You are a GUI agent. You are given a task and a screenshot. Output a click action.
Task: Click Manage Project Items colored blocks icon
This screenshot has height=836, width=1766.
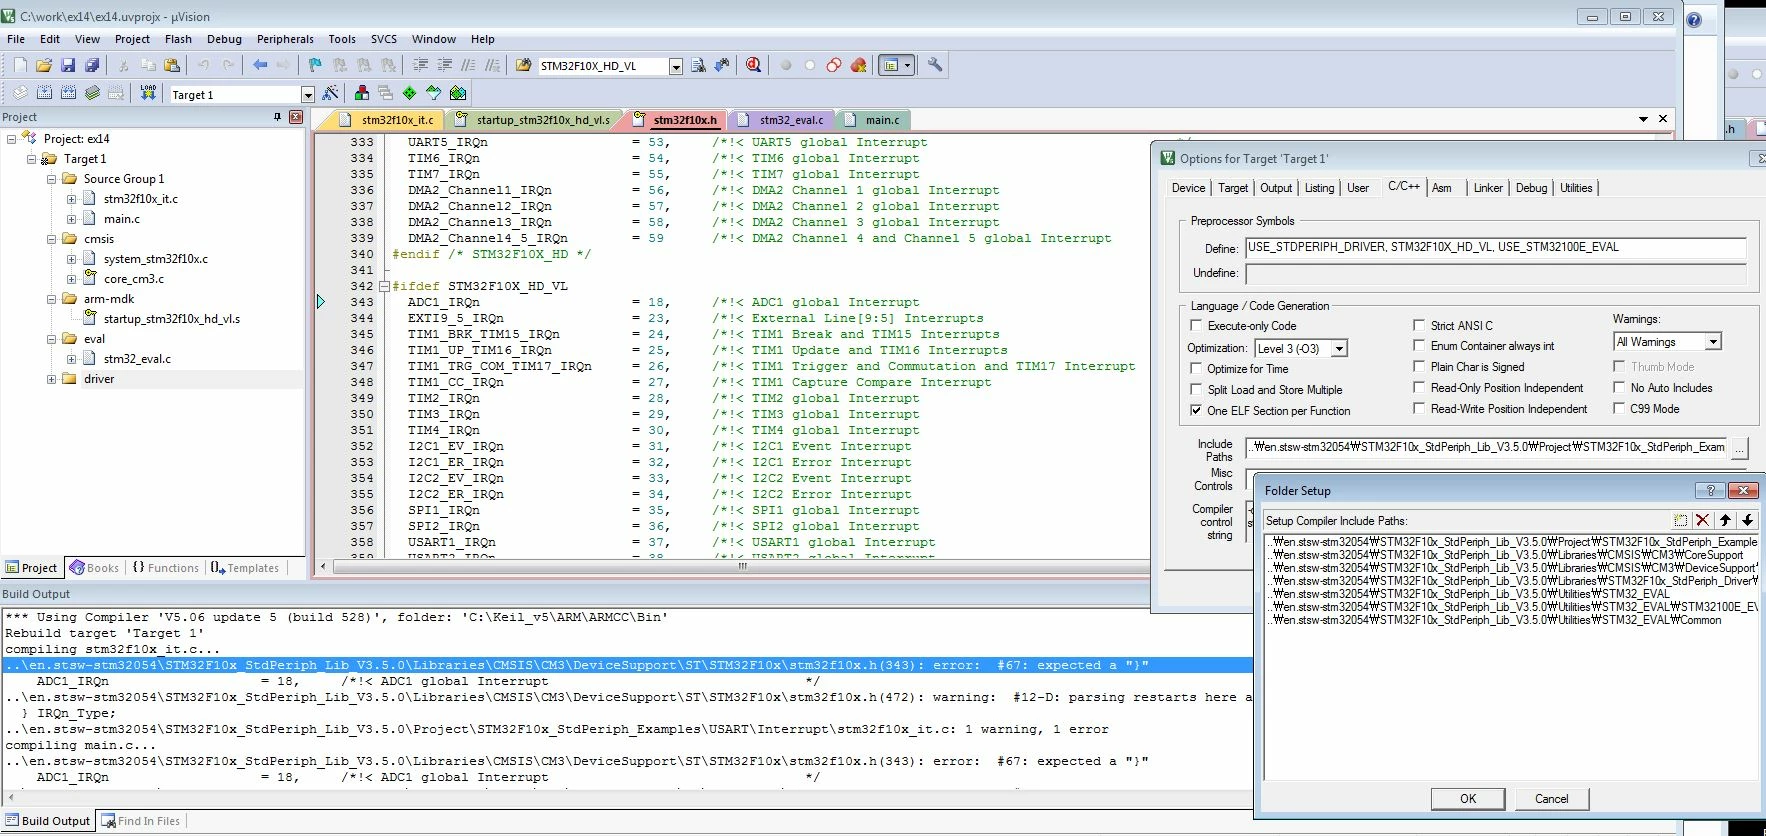click(362, 93)
